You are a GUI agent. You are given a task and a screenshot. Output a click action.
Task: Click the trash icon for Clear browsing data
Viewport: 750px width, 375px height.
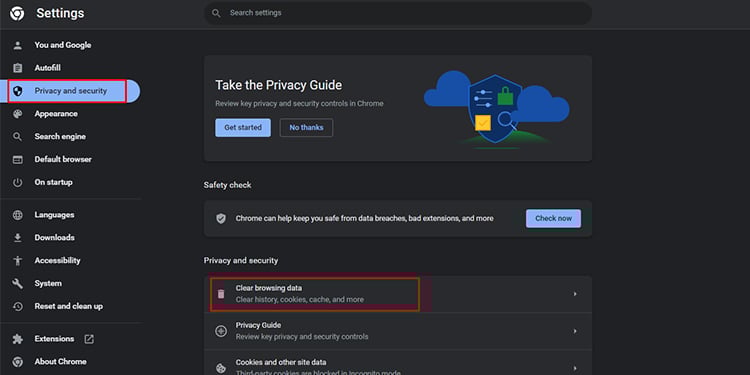pos(221,294)
